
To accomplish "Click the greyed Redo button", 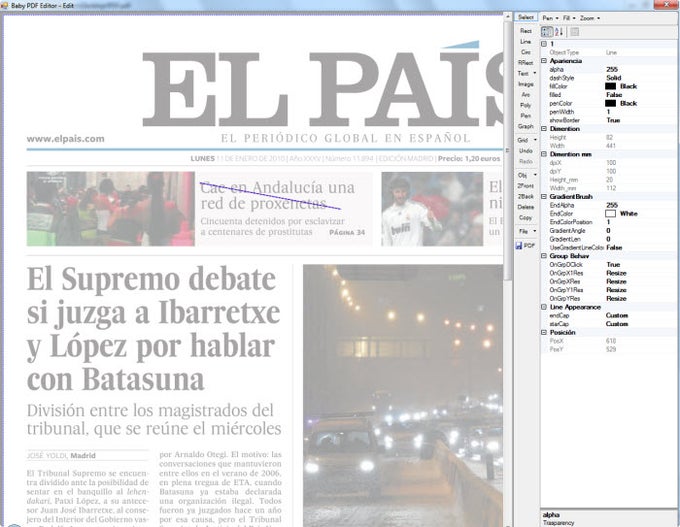I will (x=526, y=161).
